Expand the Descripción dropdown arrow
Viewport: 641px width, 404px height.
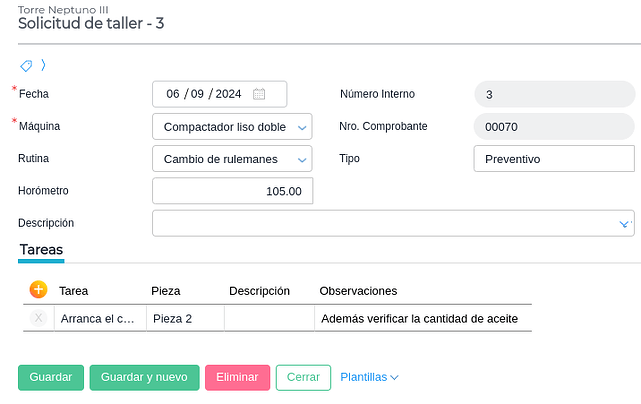coord(624,223)
